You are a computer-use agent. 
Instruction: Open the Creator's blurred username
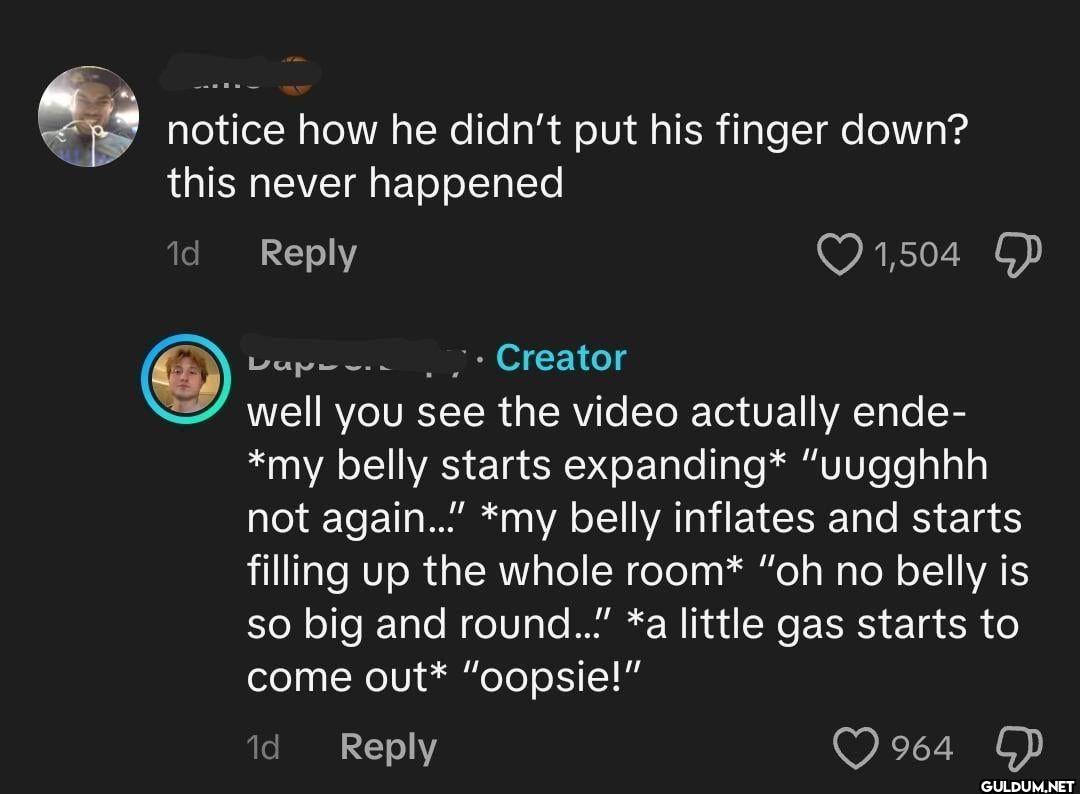[355, 358]
